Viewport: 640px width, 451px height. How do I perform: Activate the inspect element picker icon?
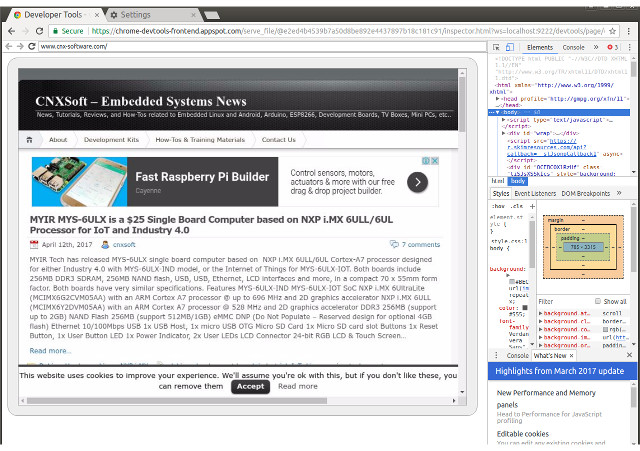496,47
